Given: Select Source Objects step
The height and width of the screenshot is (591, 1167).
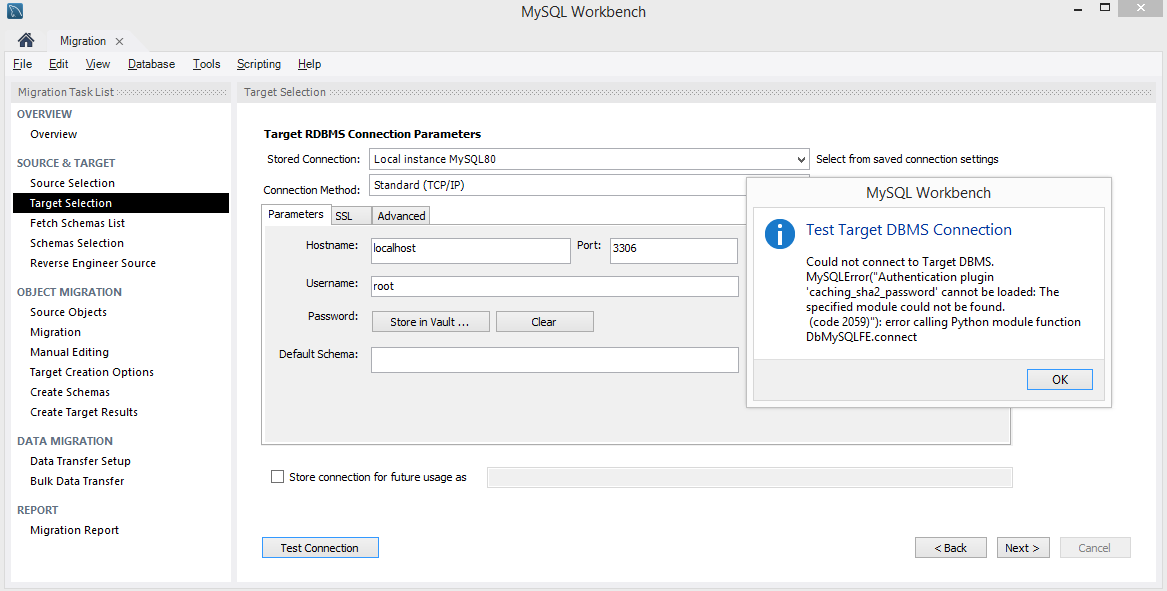Looking at the screenshot, I should pos(68,313).
